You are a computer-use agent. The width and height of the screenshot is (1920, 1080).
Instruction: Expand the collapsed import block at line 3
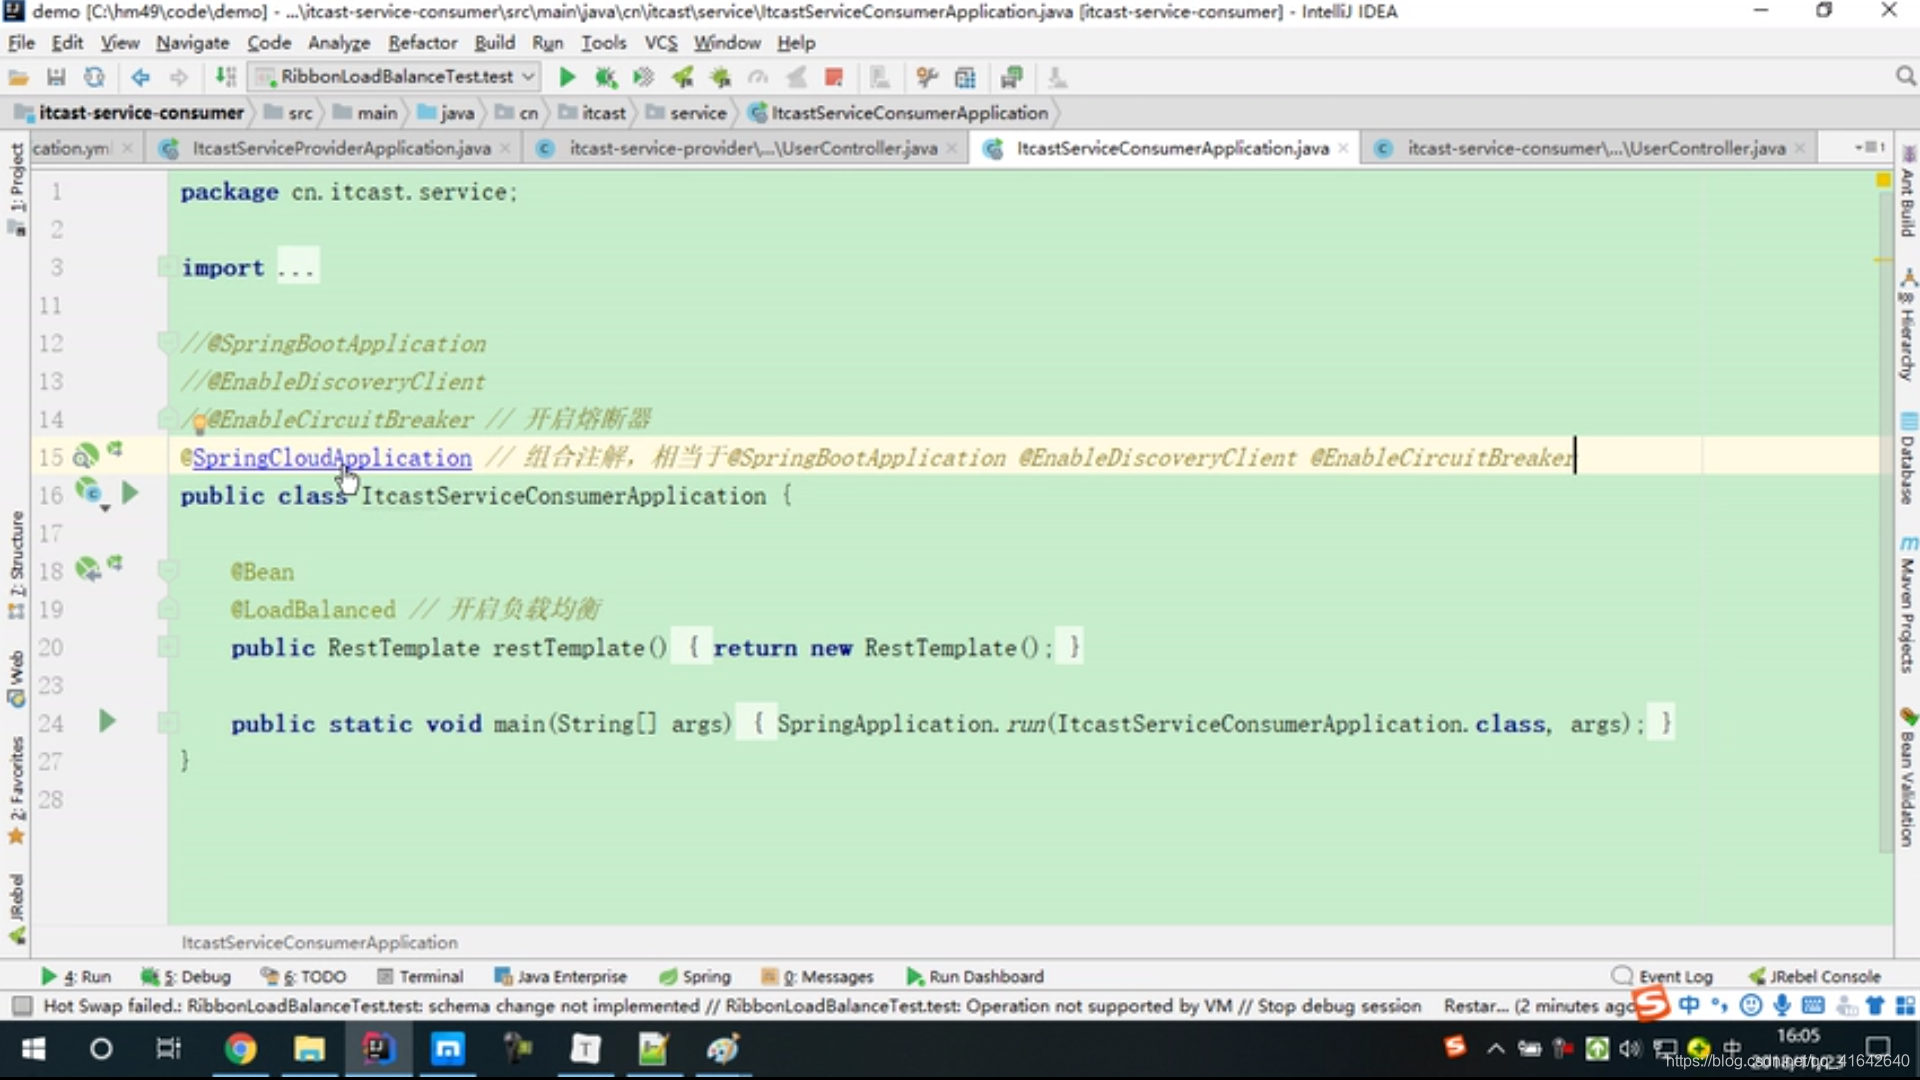pyautogui.click(x=297, y=268)
